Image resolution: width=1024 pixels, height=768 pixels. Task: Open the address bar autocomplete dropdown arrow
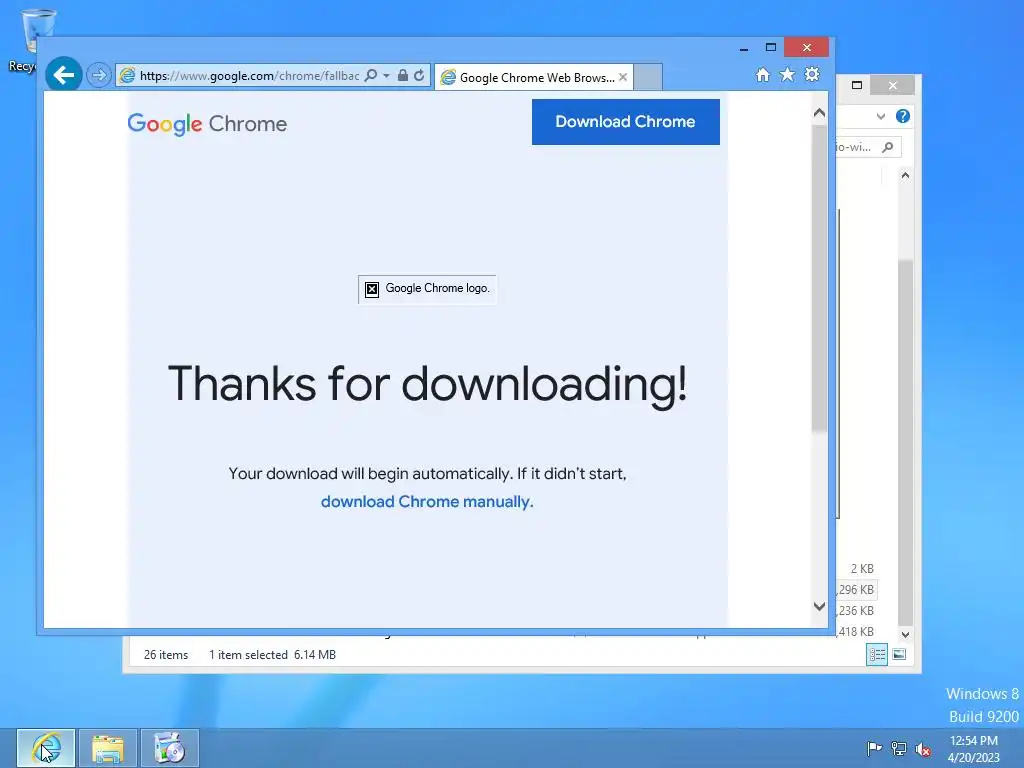(386, 76)
